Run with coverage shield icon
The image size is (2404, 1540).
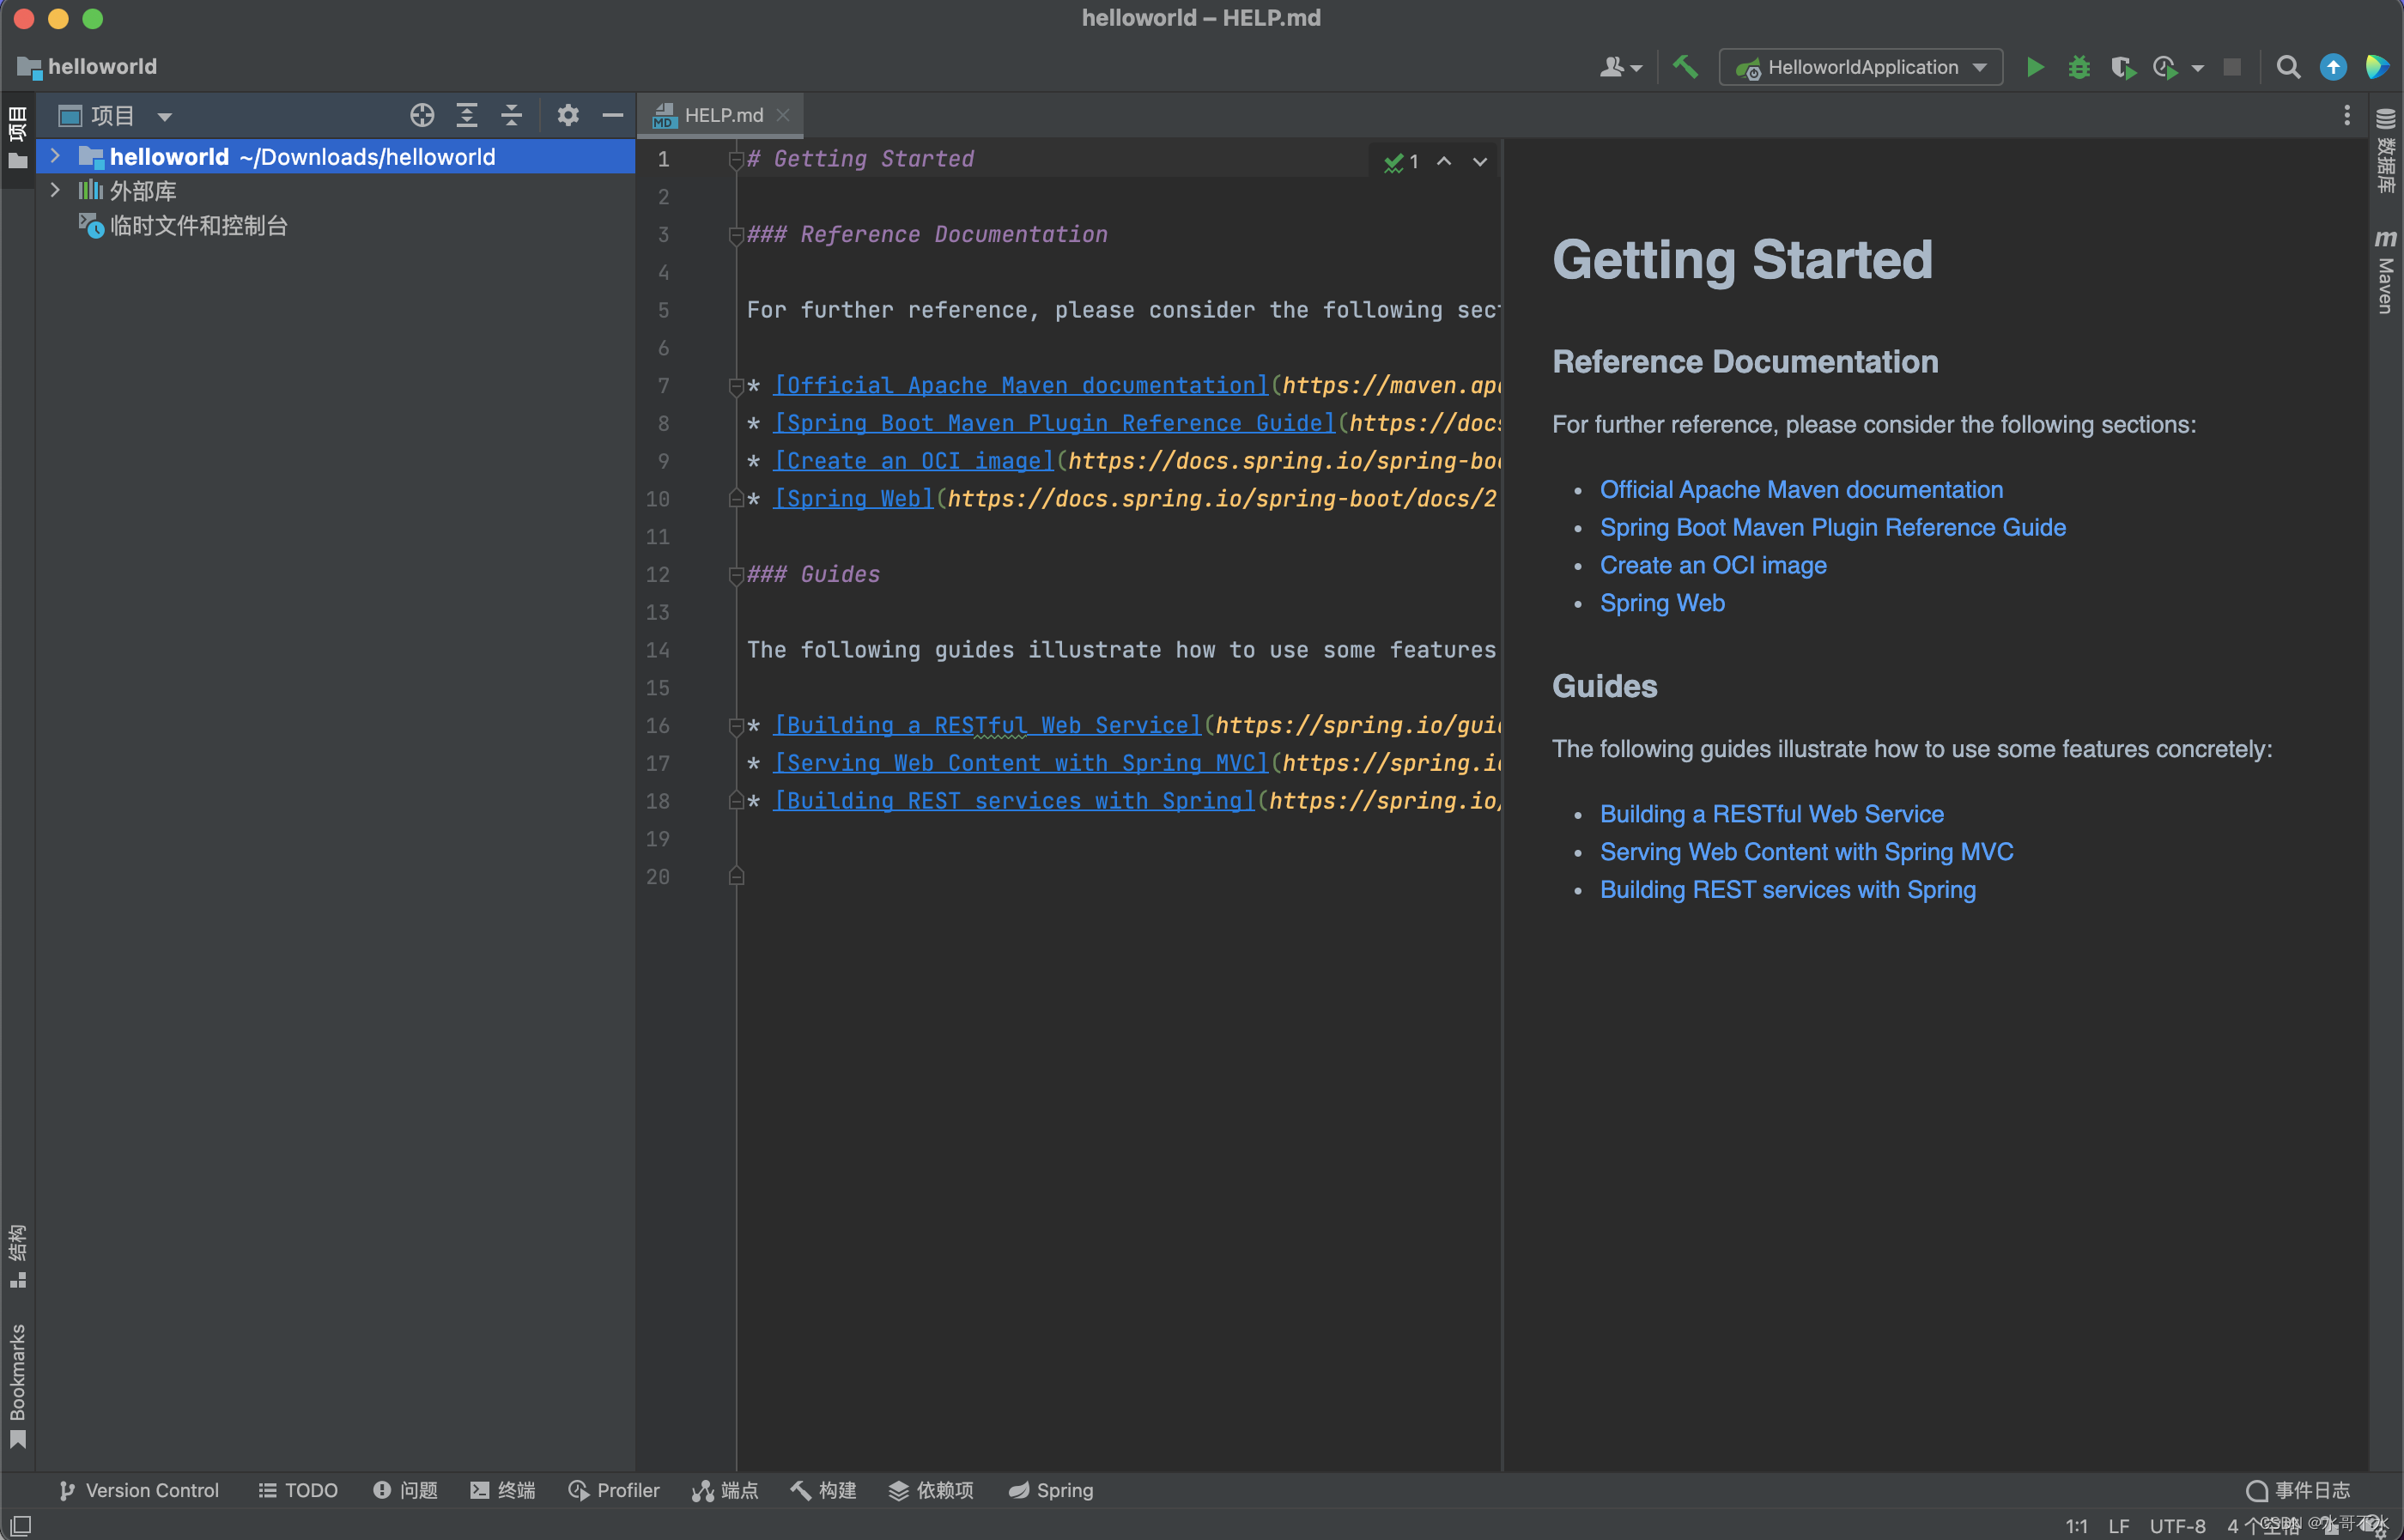[x=2122, y=67]
